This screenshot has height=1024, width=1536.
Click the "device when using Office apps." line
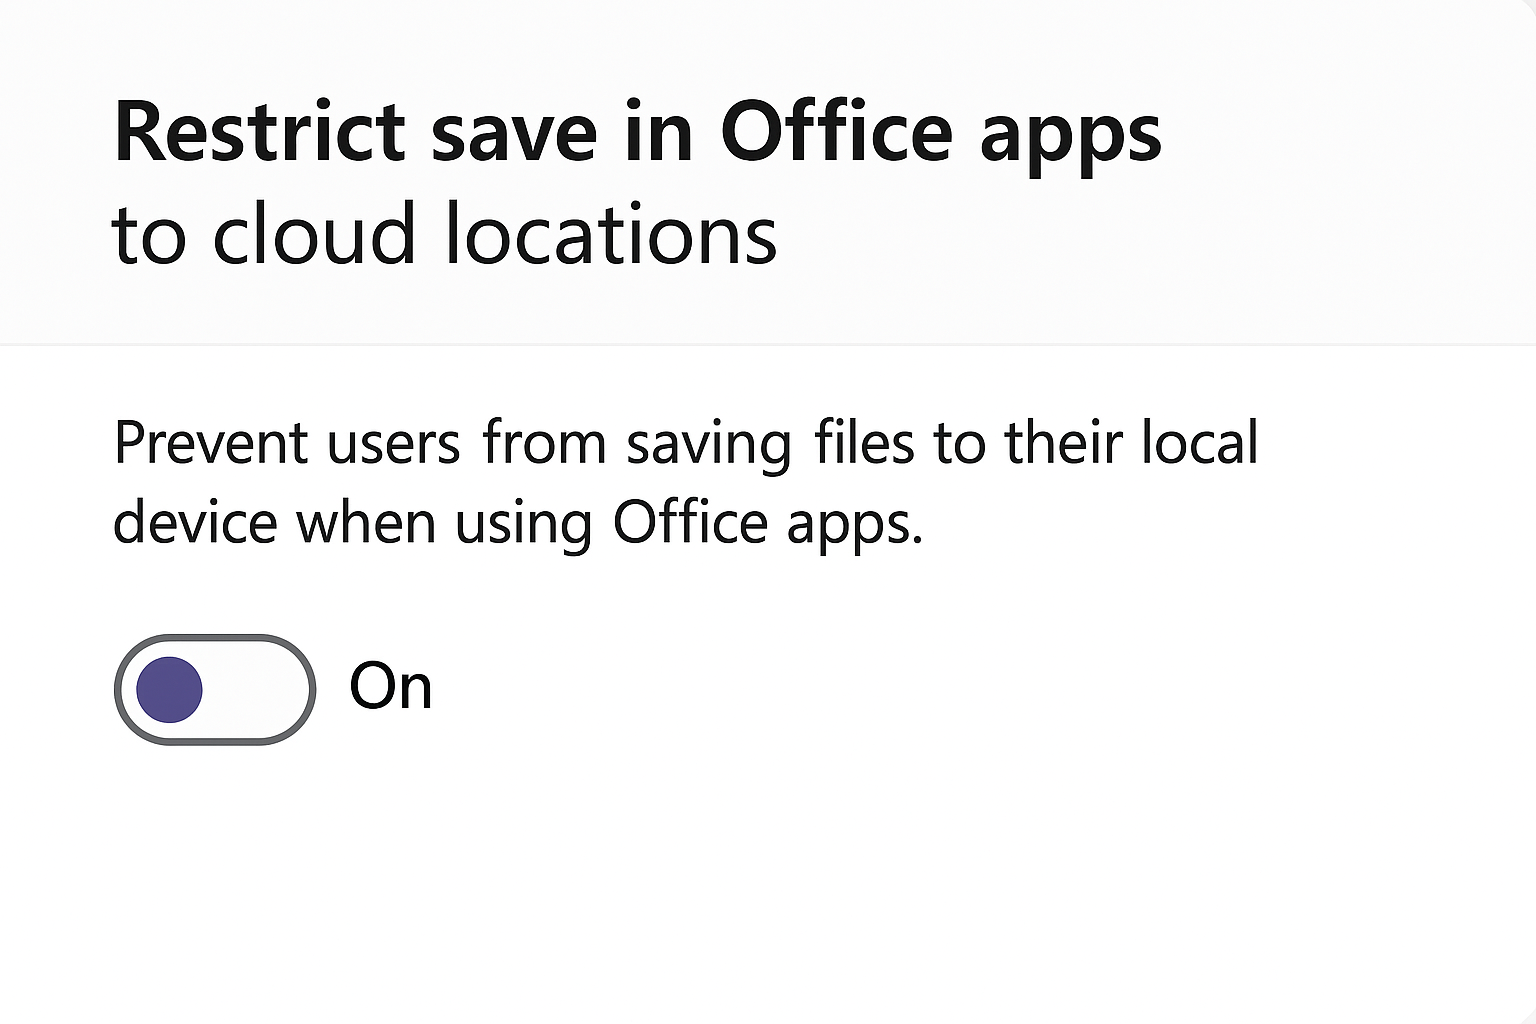click(517, 522)
